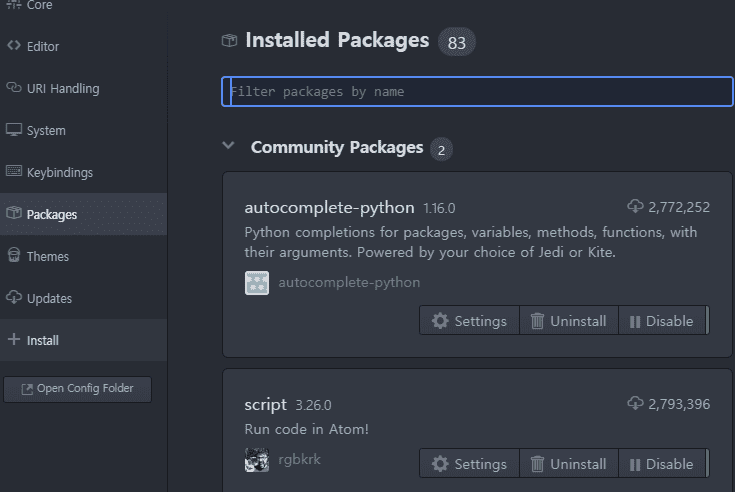
Task: Click the System monitor icon
Action: [14, 130]
